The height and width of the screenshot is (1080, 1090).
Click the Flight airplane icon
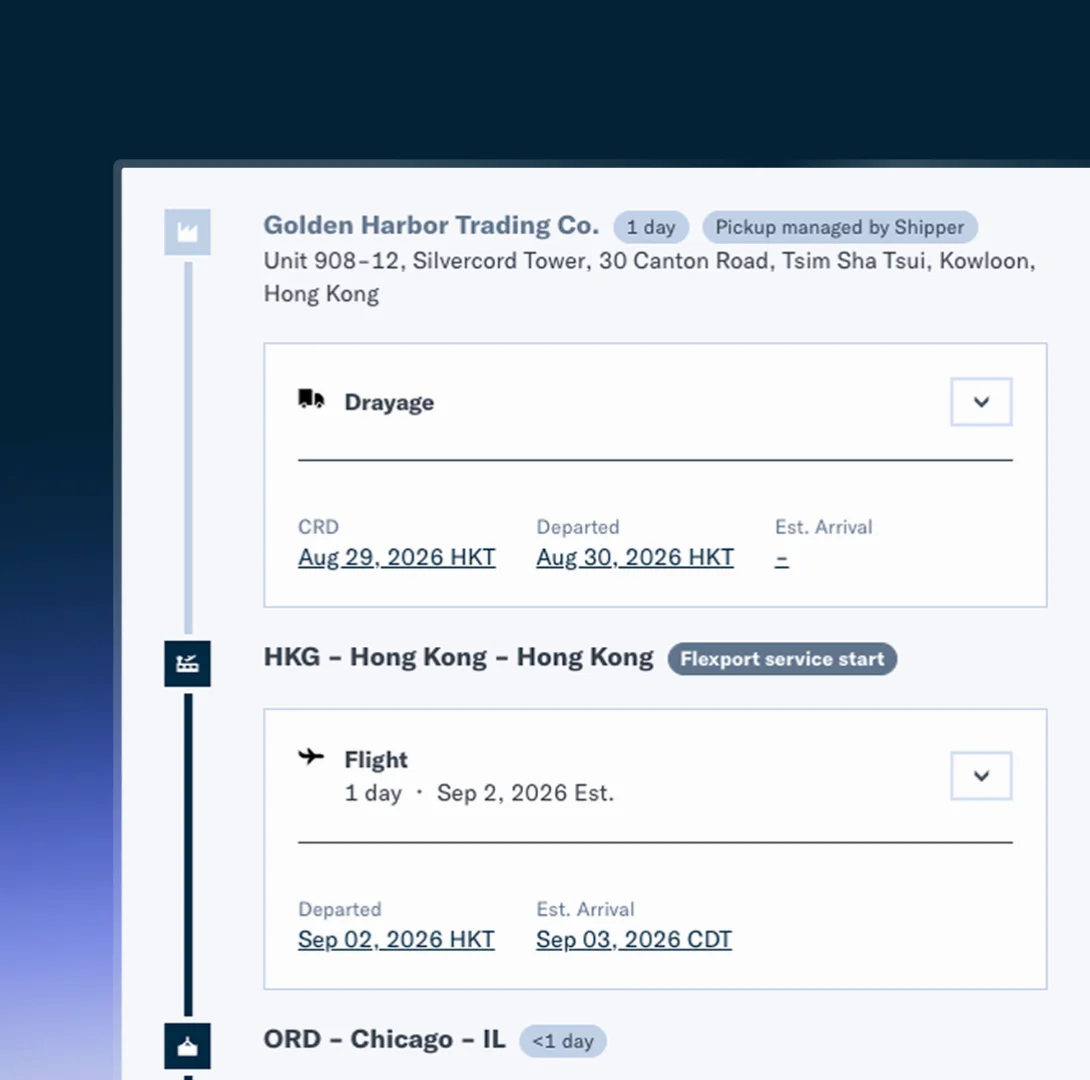311,756
